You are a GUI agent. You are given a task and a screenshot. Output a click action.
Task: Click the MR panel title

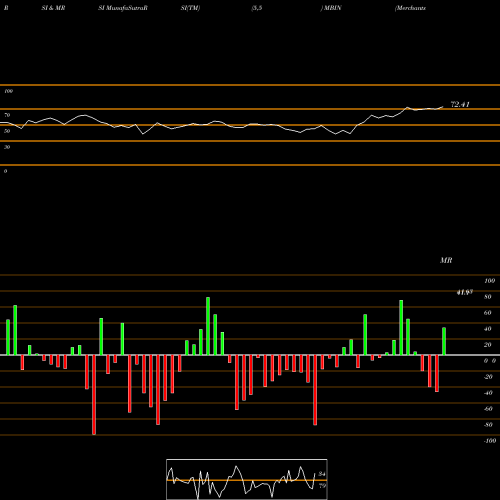click(446, 260)
